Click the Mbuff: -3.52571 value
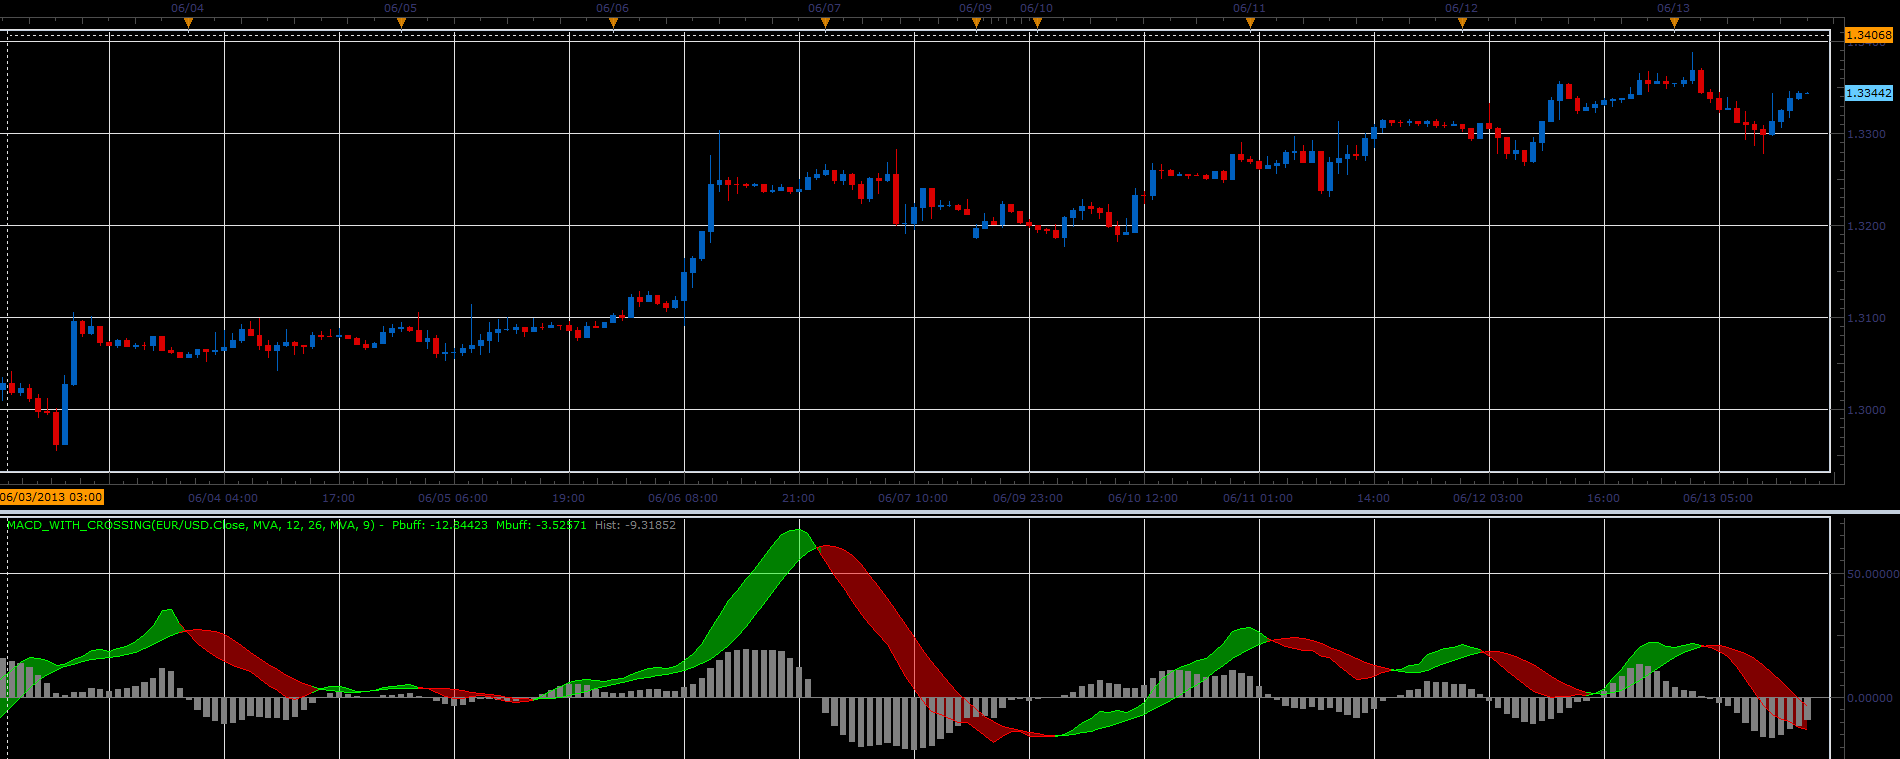The image size is (1900, 759). pos(541,525)
